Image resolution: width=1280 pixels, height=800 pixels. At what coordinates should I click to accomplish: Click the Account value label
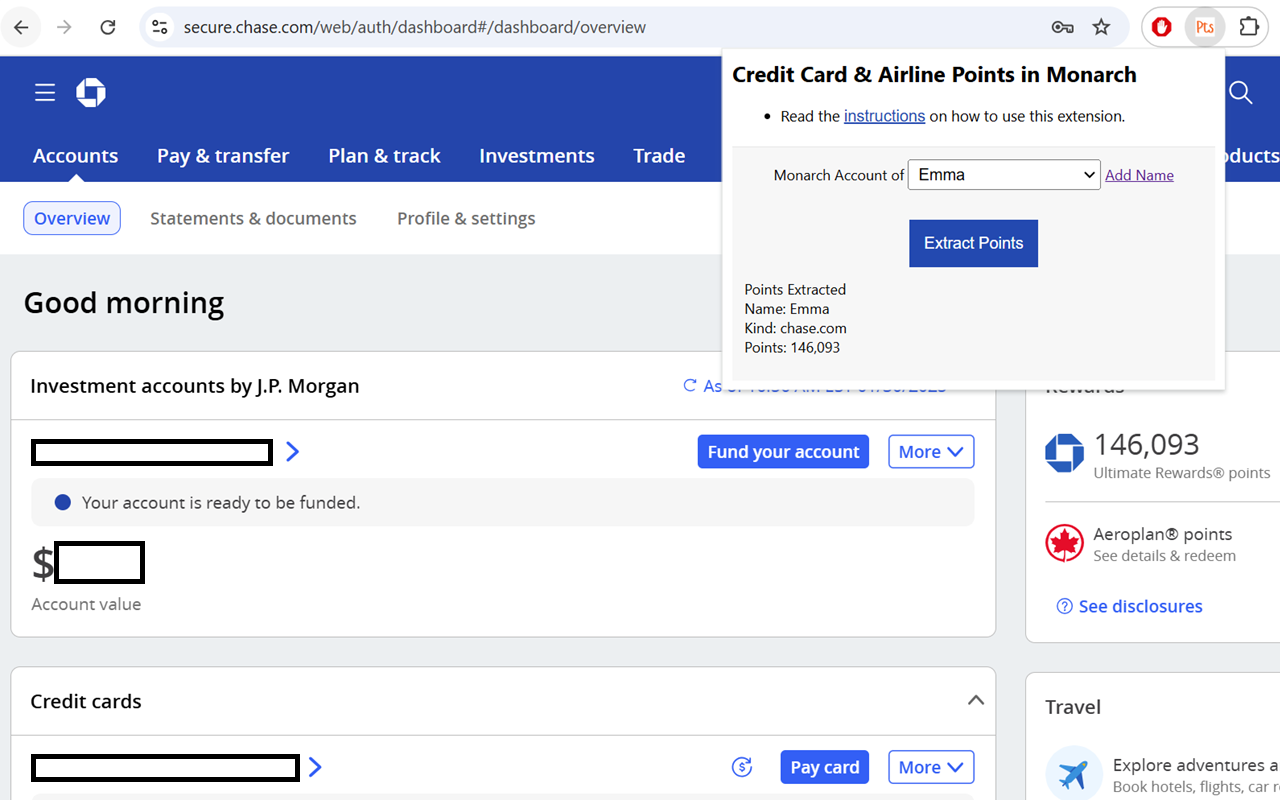[x=86, y=604]
